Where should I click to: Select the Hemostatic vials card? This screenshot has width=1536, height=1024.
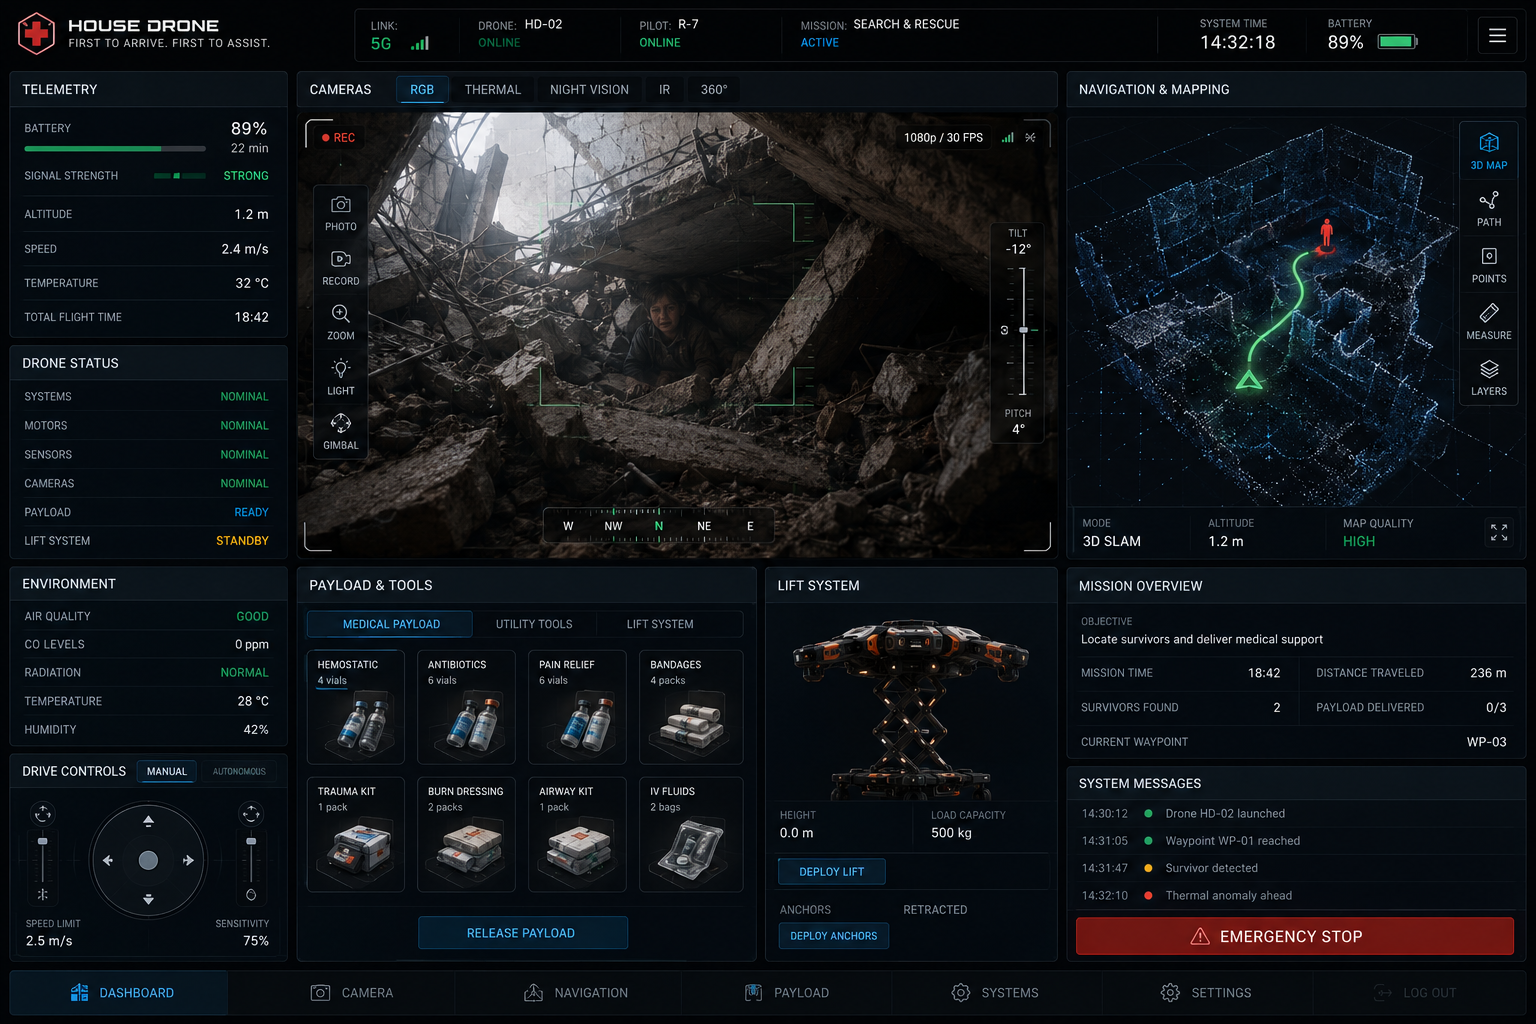356,707
